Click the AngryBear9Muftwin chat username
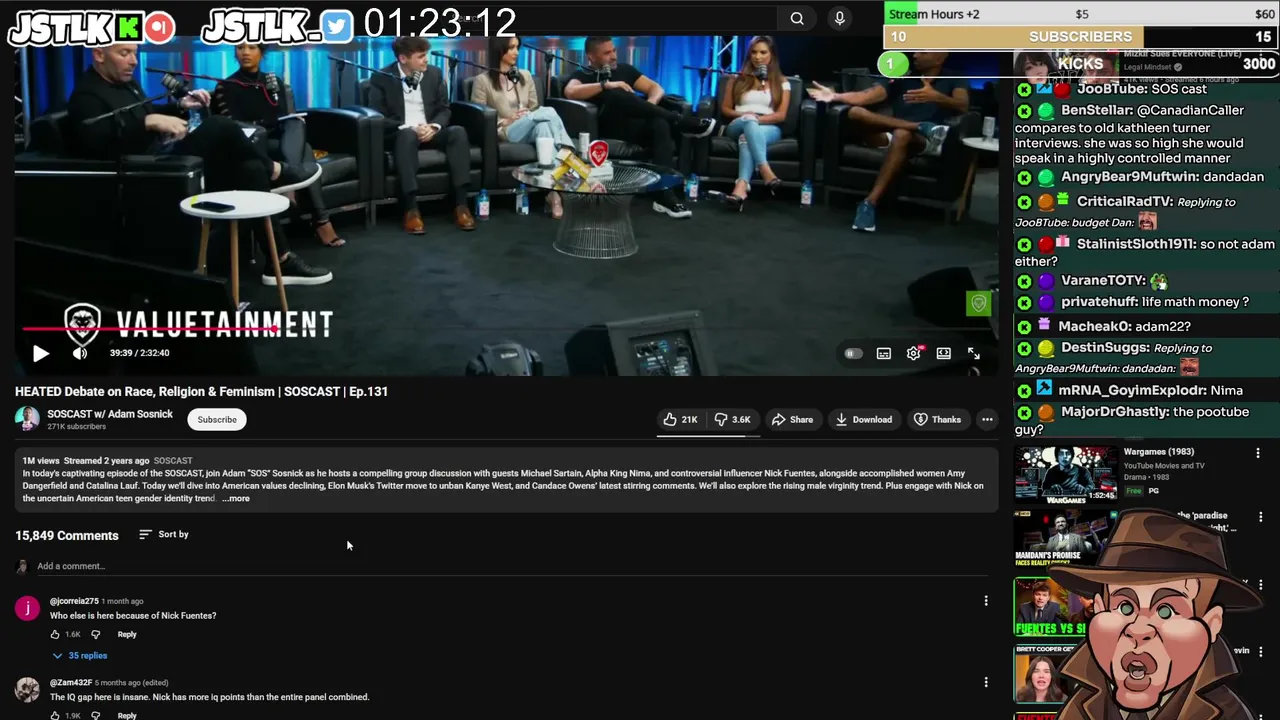Viewport: 1280px width, 720px height. coord(1130,177)
